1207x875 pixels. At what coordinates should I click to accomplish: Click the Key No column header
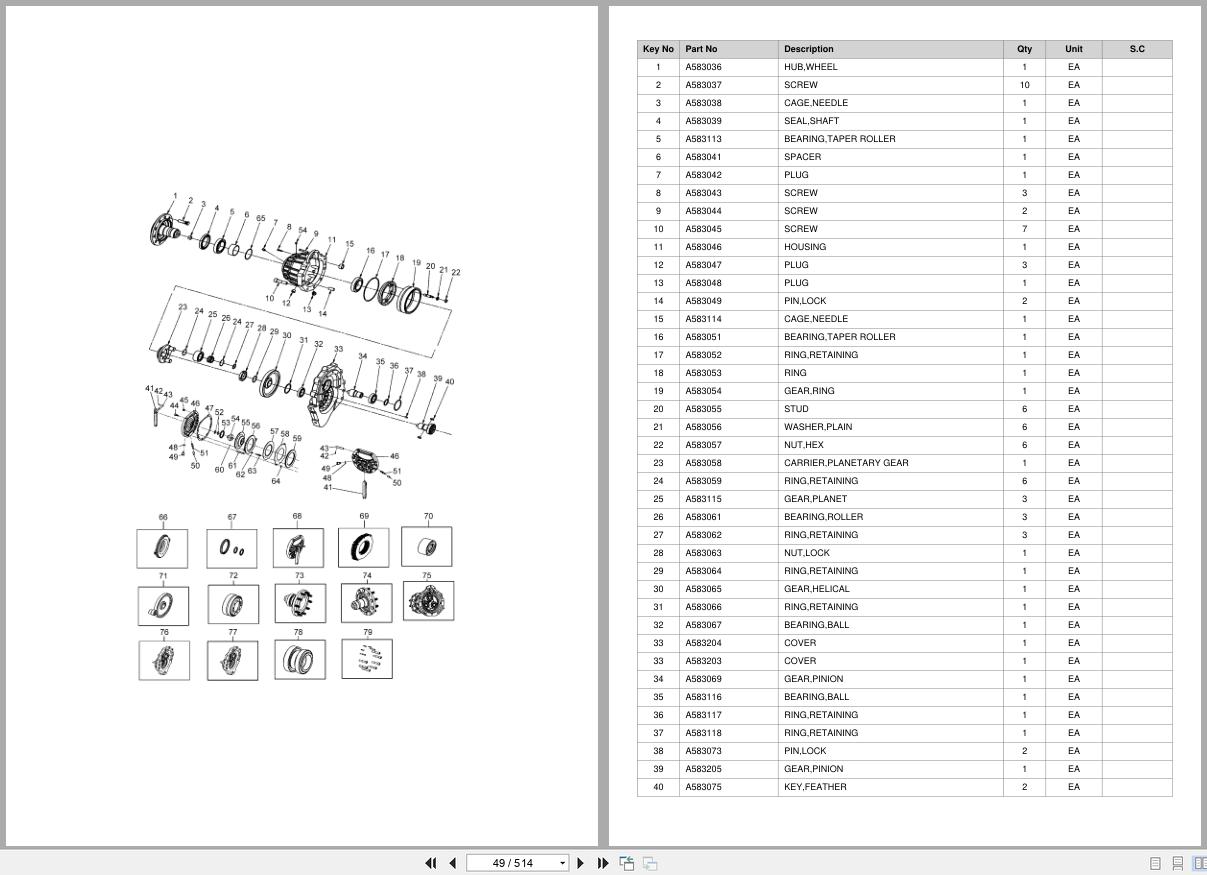(658, 49)
